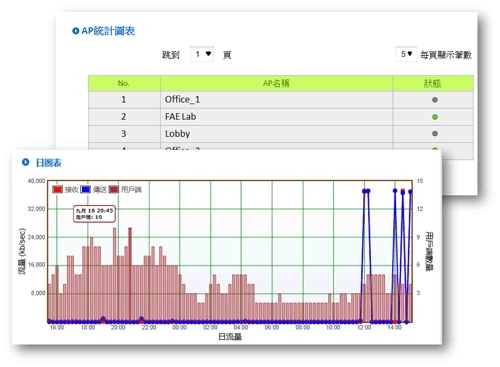Select the Lobby AP name
Image resolution: width=500 pixels, height=367 pixels.
click(177, 134)
